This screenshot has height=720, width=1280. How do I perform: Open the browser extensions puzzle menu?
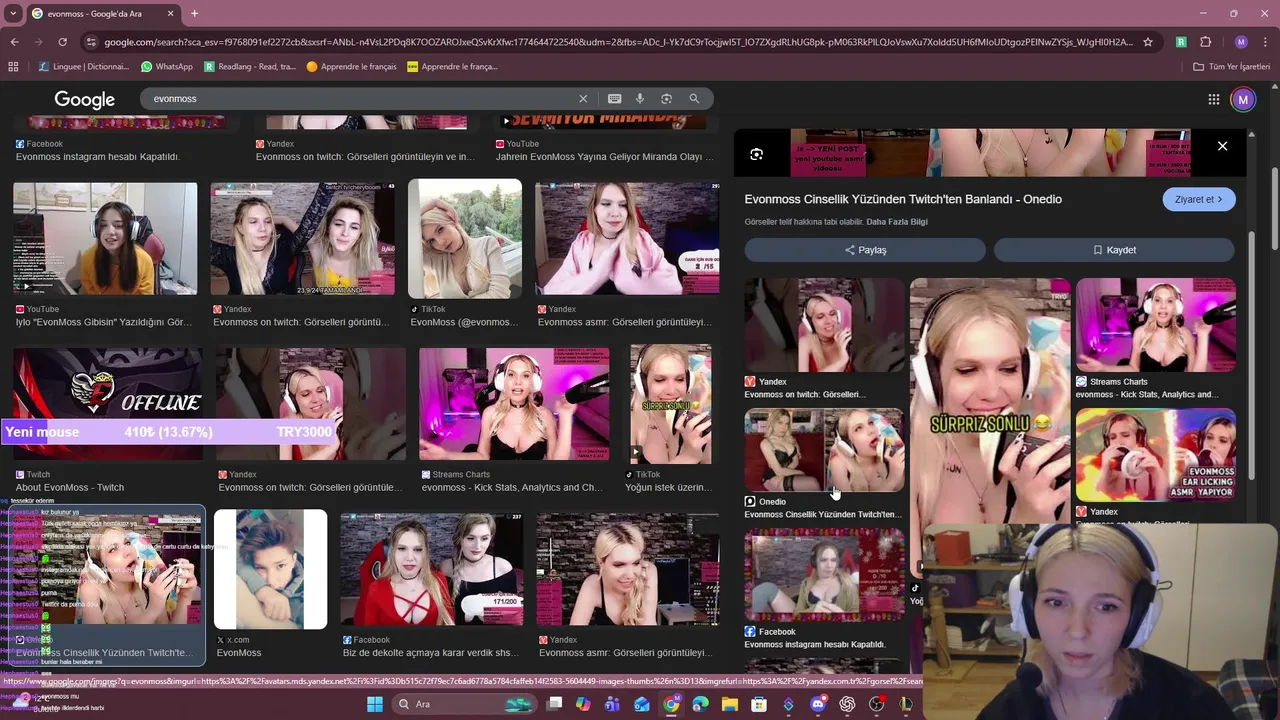coord(1205,42)
